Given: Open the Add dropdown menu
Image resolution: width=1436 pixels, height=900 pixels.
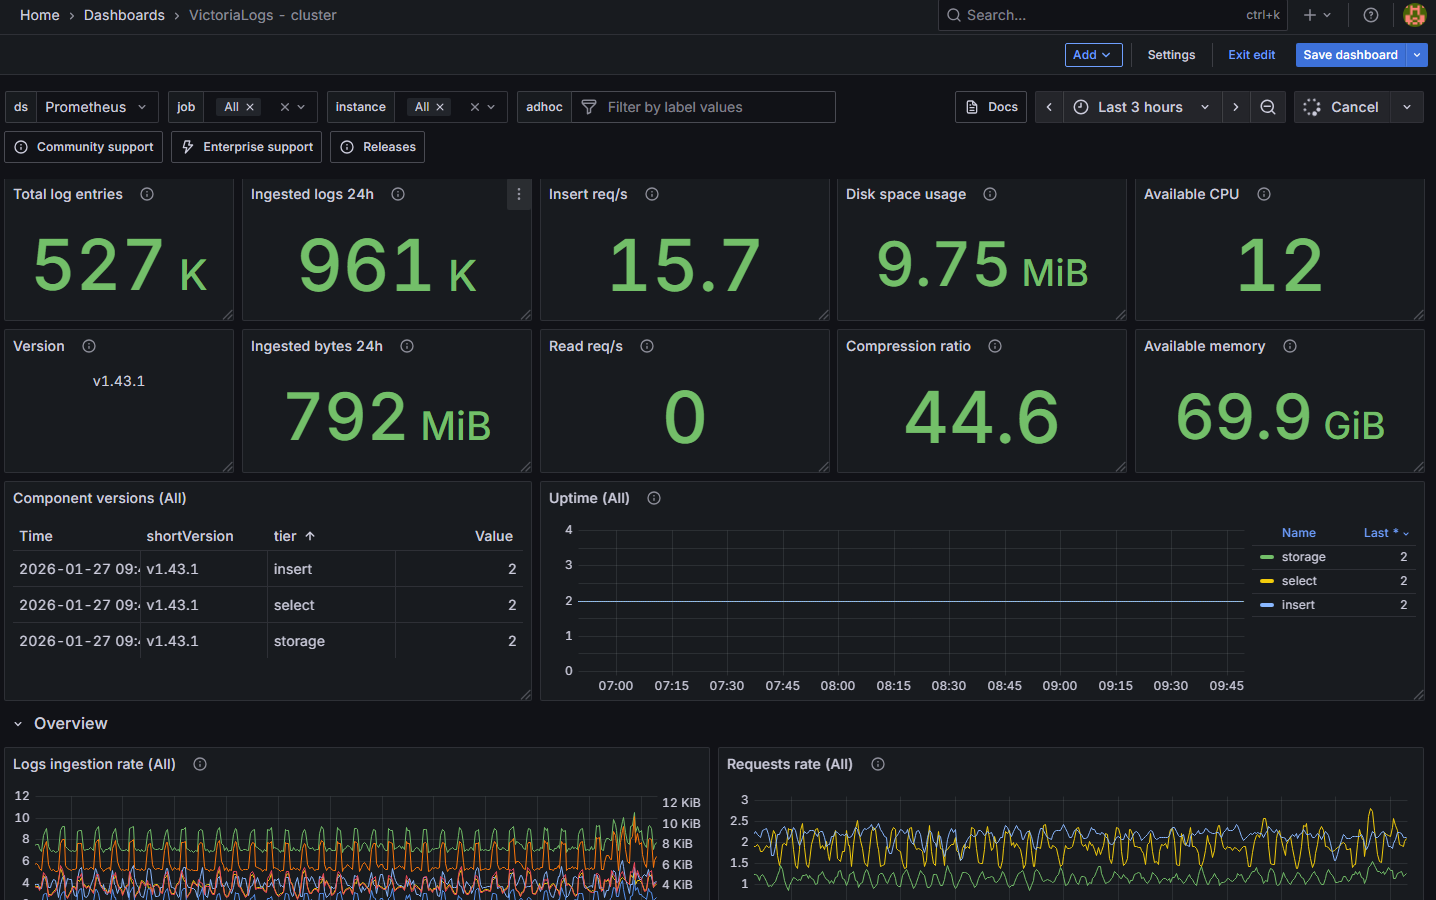Looking at the screenshot, I should pos(1092,55).
